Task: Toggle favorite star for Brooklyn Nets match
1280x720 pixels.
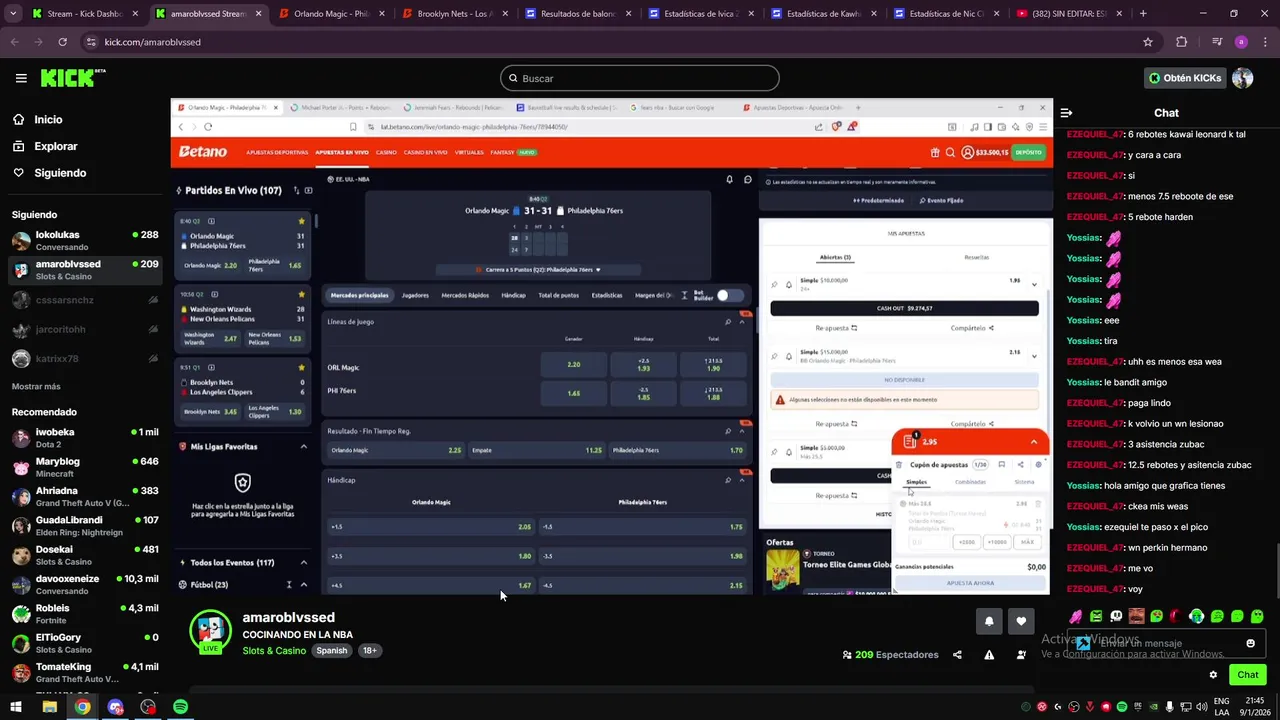Action: click(301, 368)
